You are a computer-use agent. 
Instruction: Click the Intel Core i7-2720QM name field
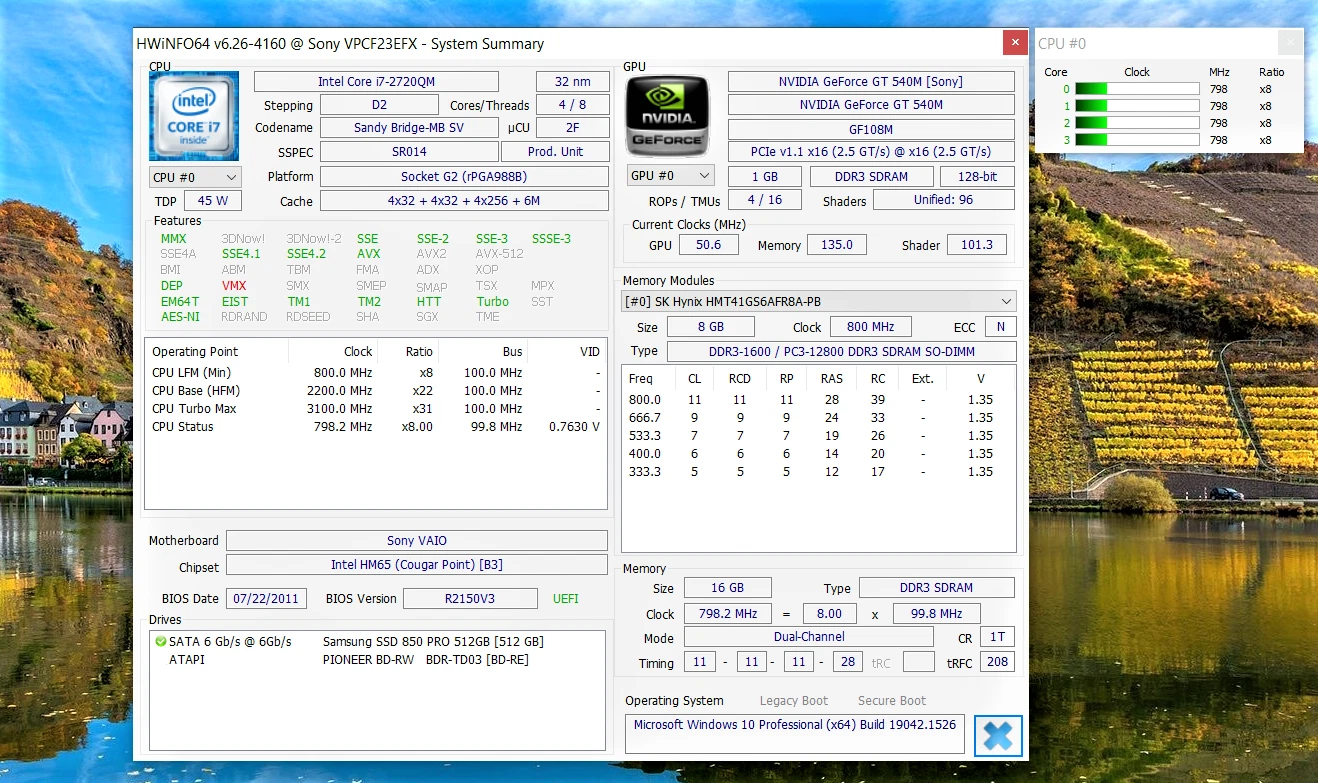point(376,82)
